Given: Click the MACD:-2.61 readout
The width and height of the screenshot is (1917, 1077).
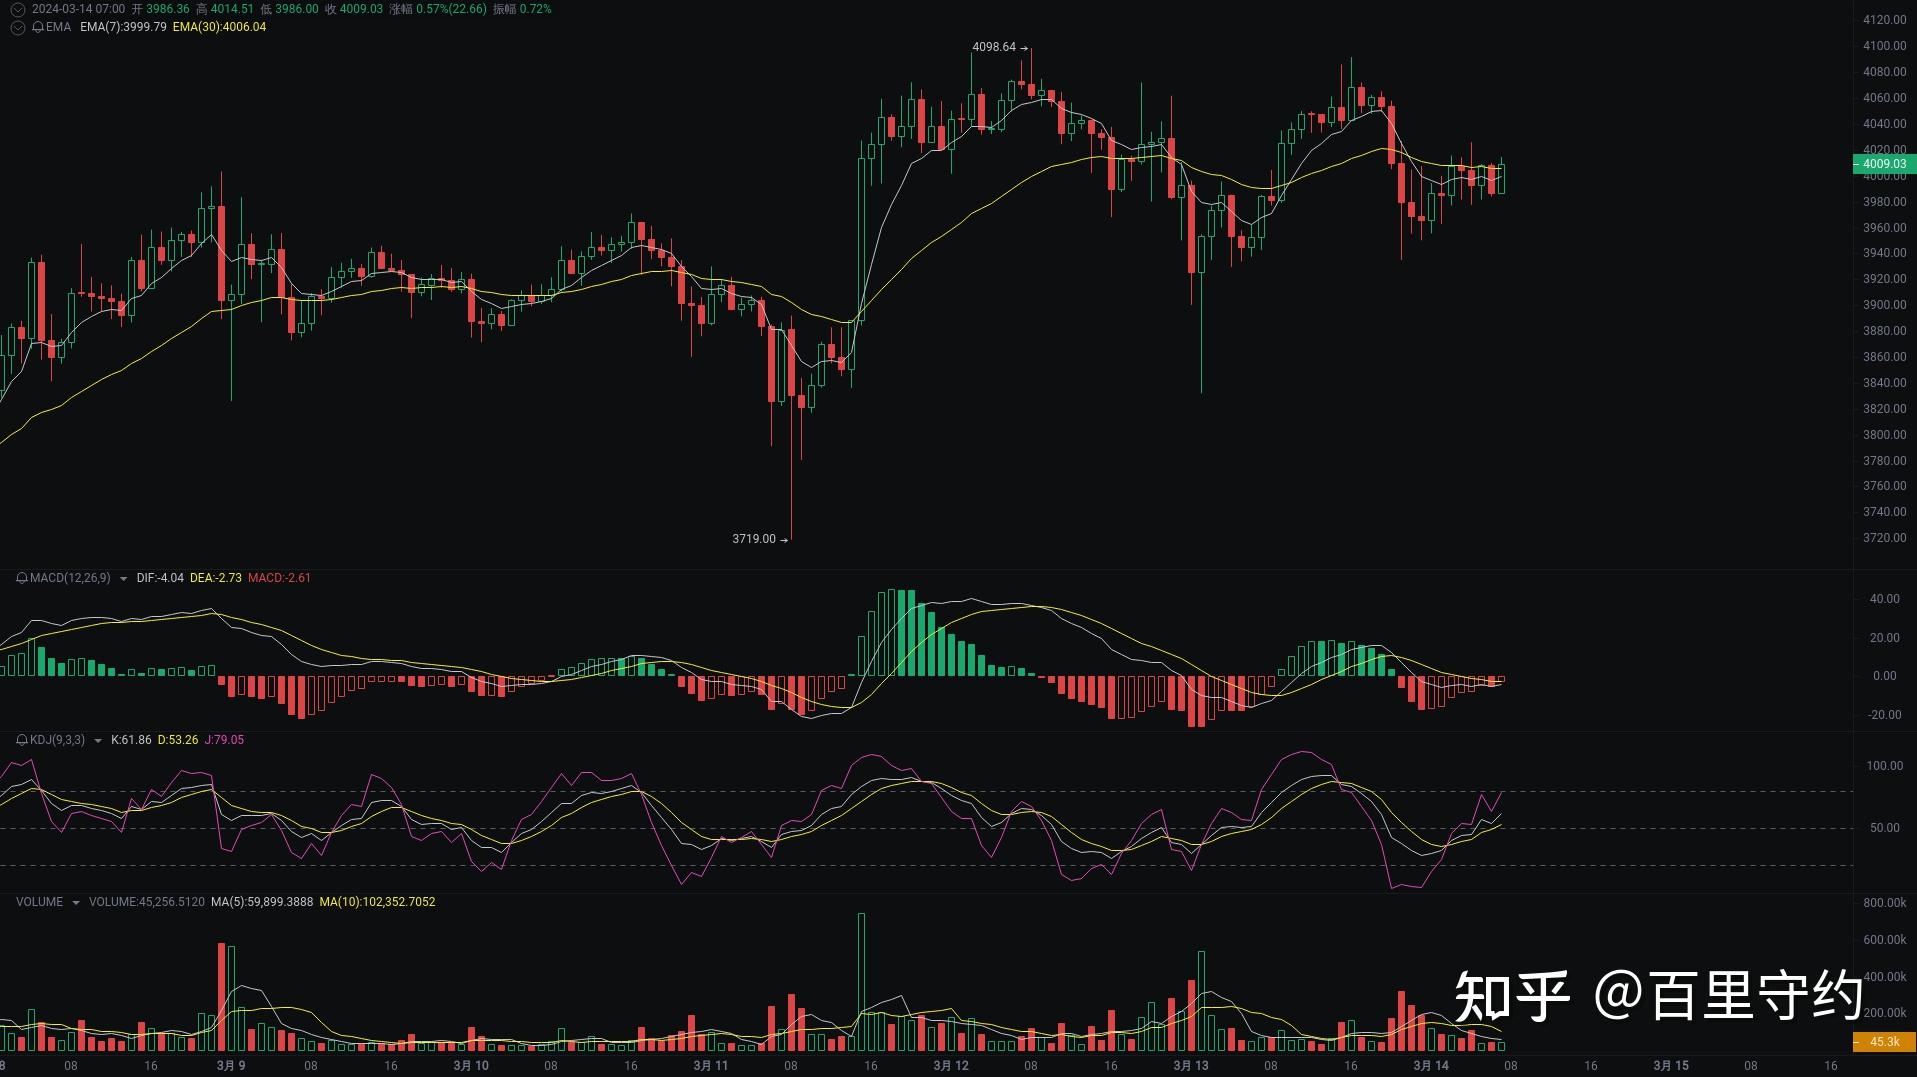Looking at the screenshot, I should click(x=279, y=578).
